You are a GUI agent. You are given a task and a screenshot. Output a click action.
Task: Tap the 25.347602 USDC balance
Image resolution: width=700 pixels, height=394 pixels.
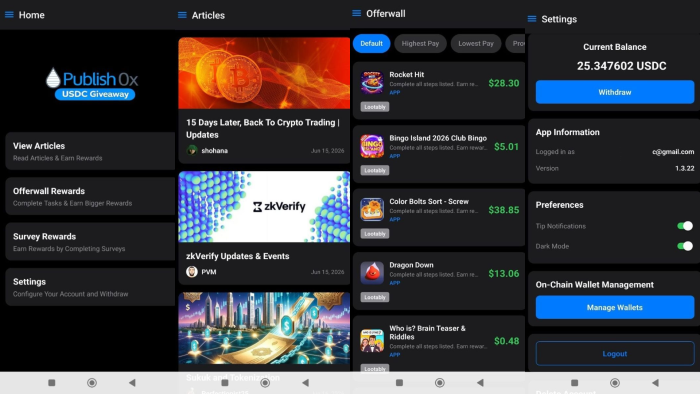coord(621,66)
